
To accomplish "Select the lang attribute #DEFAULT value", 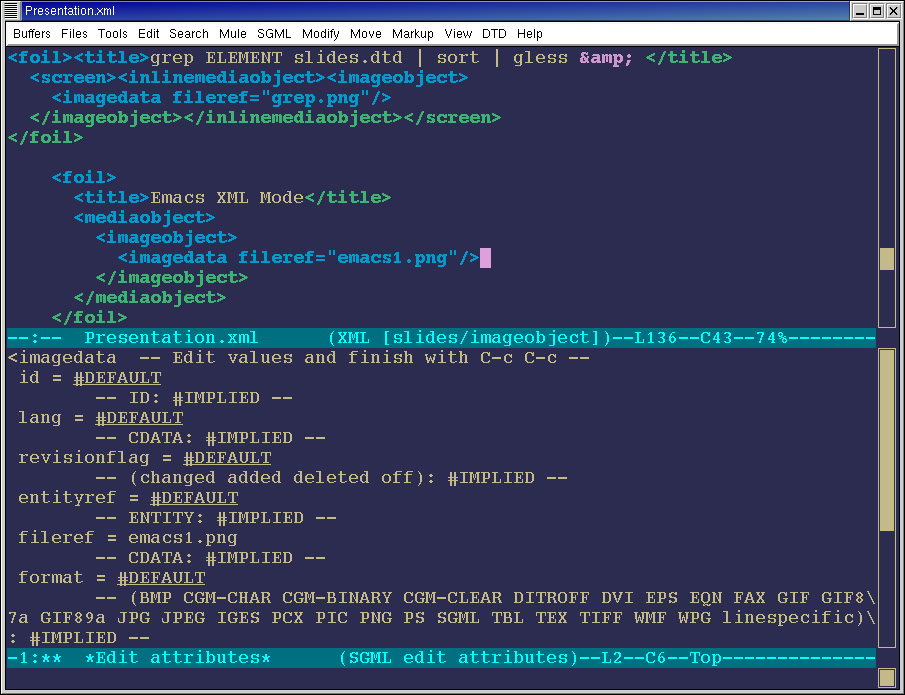I will tap(139, 418).
